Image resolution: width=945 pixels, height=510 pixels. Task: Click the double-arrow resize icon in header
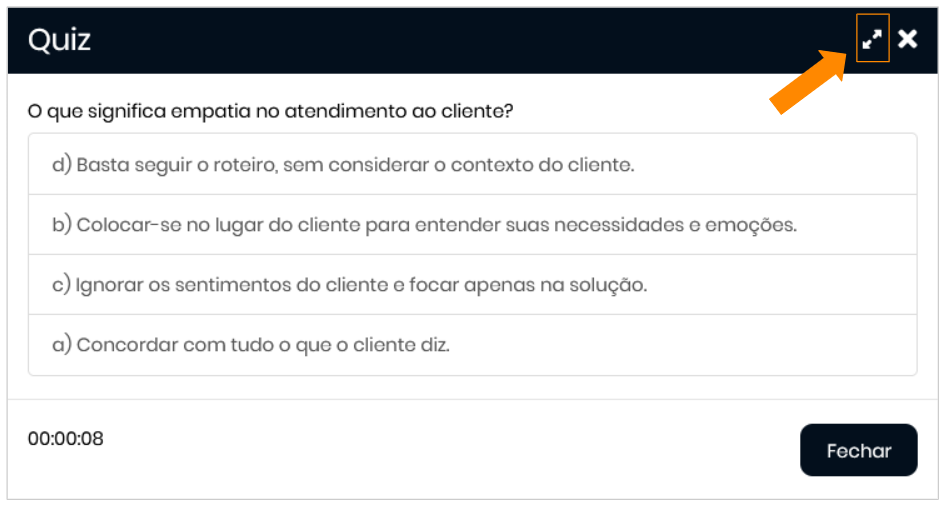[872, 40]
